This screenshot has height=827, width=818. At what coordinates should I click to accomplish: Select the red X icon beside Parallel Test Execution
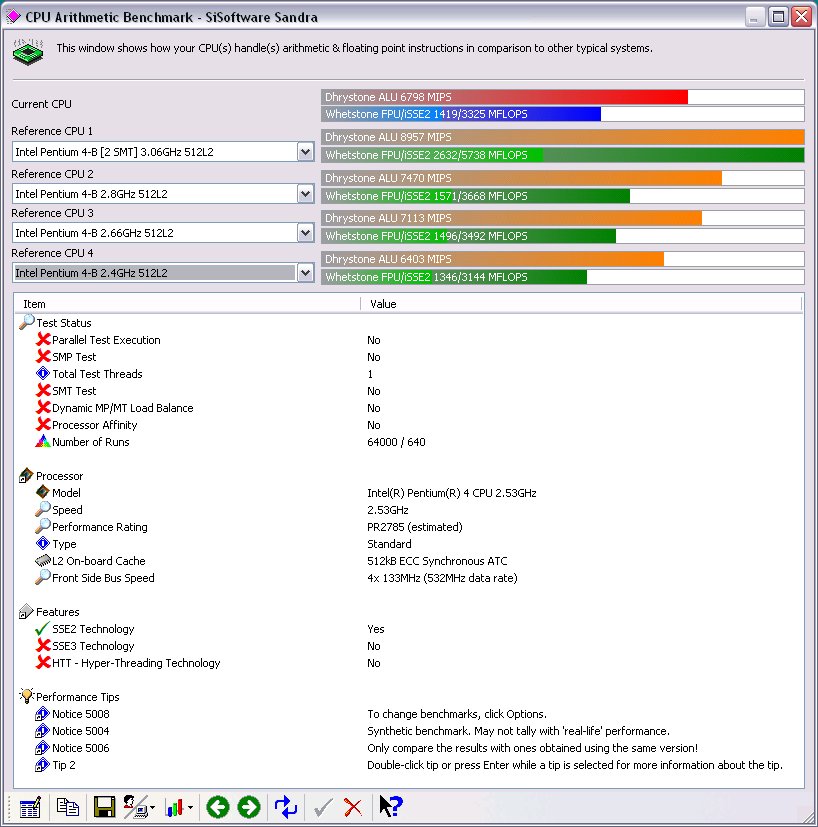tap(43, 340)
